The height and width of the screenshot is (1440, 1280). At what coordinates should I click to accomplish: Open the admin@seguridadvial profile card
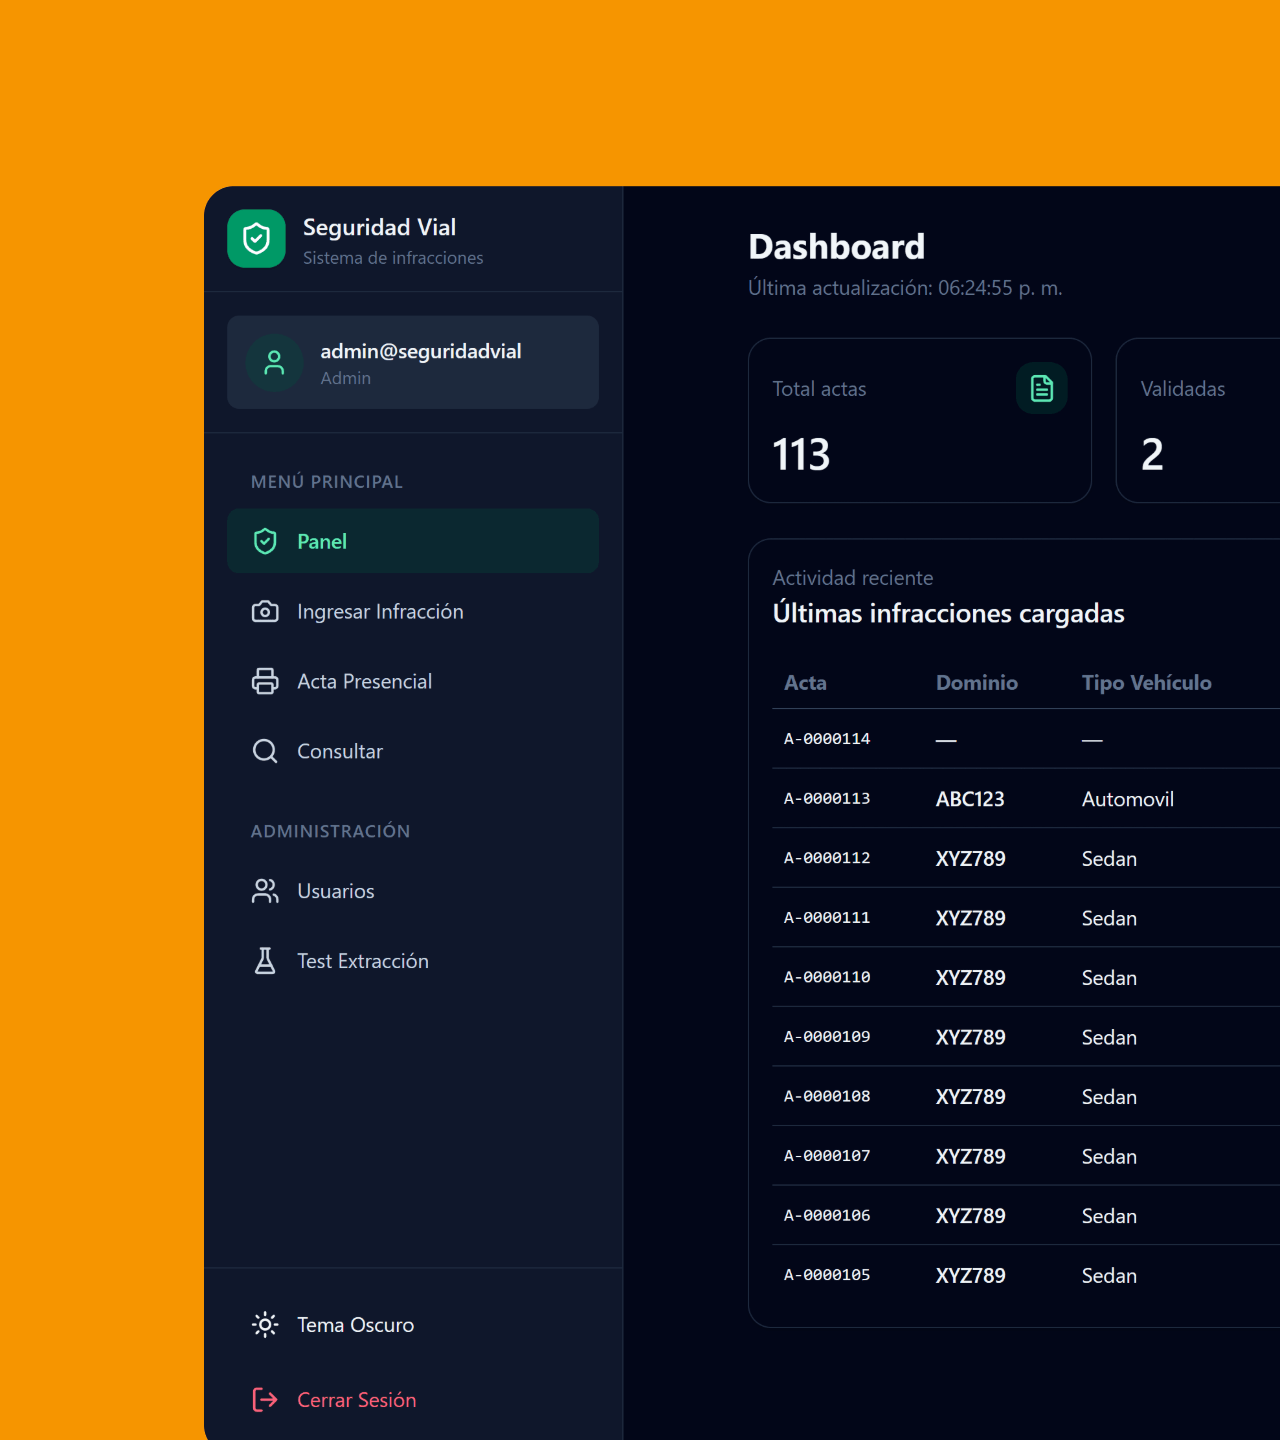(x=412, y=363)
